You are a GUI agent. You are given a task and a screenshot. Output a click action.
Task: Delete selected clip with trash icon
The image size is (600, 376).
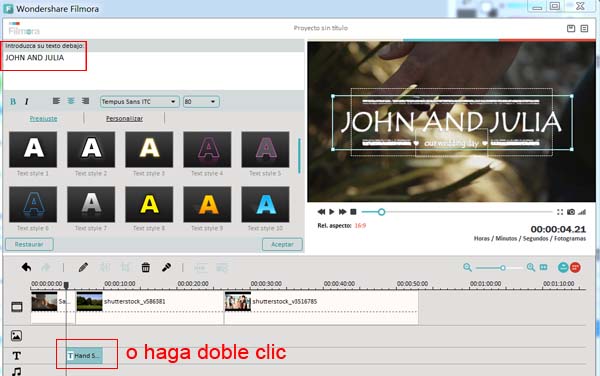click(x=145, y=267)
